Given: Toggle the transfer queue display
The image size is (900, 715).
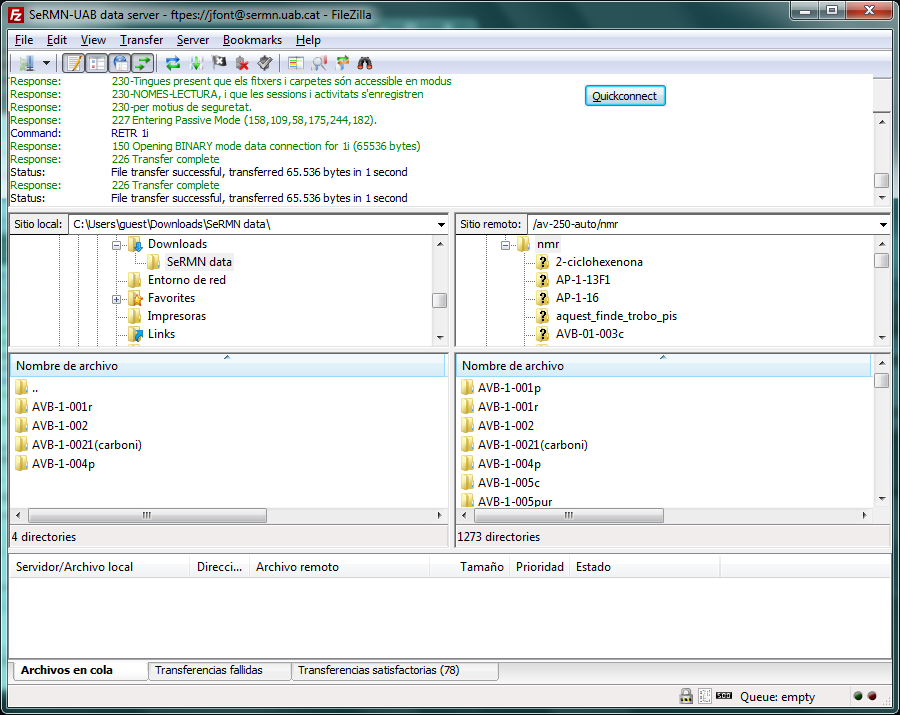Looking at the screenshot, I should point(143,63).
